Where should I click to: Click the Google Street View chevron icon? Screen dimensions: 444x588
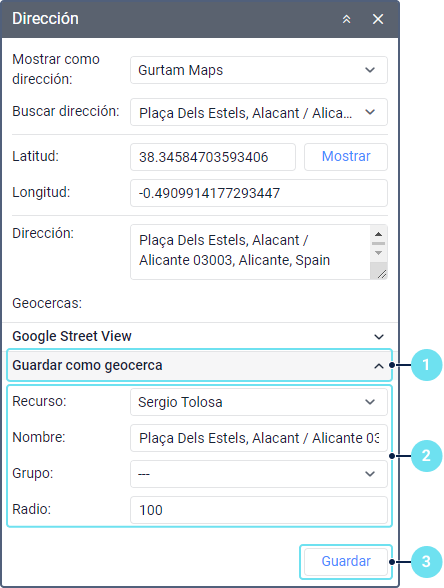click(x=379, y=337)
